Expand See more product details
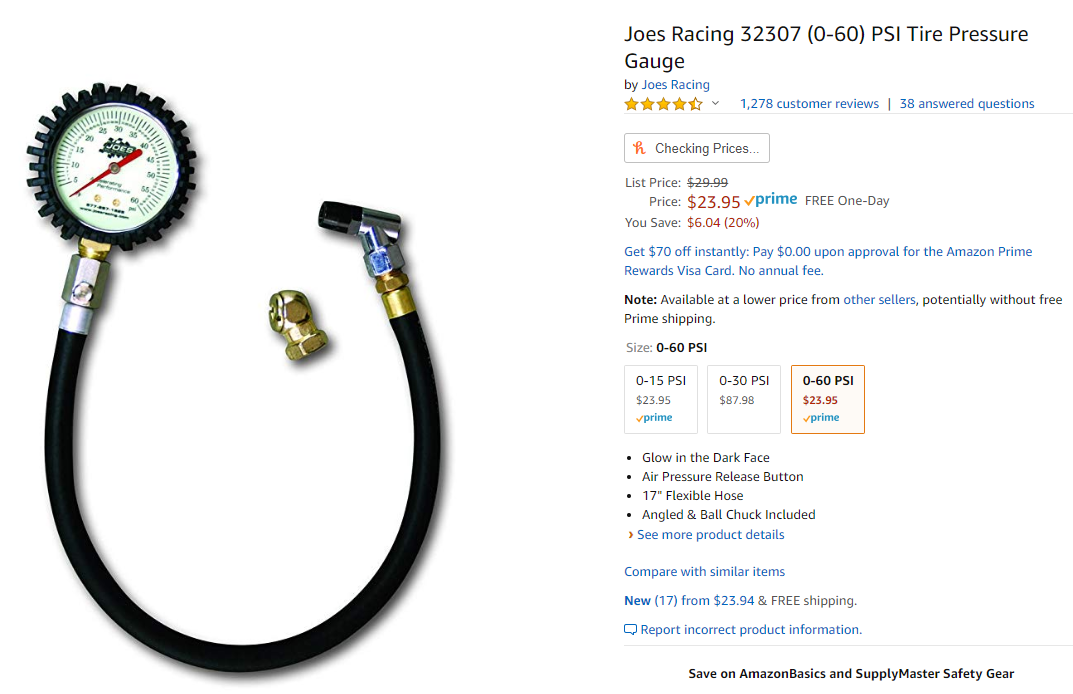This screenshot has width=1073, height=694. click(x=710, y=535)
